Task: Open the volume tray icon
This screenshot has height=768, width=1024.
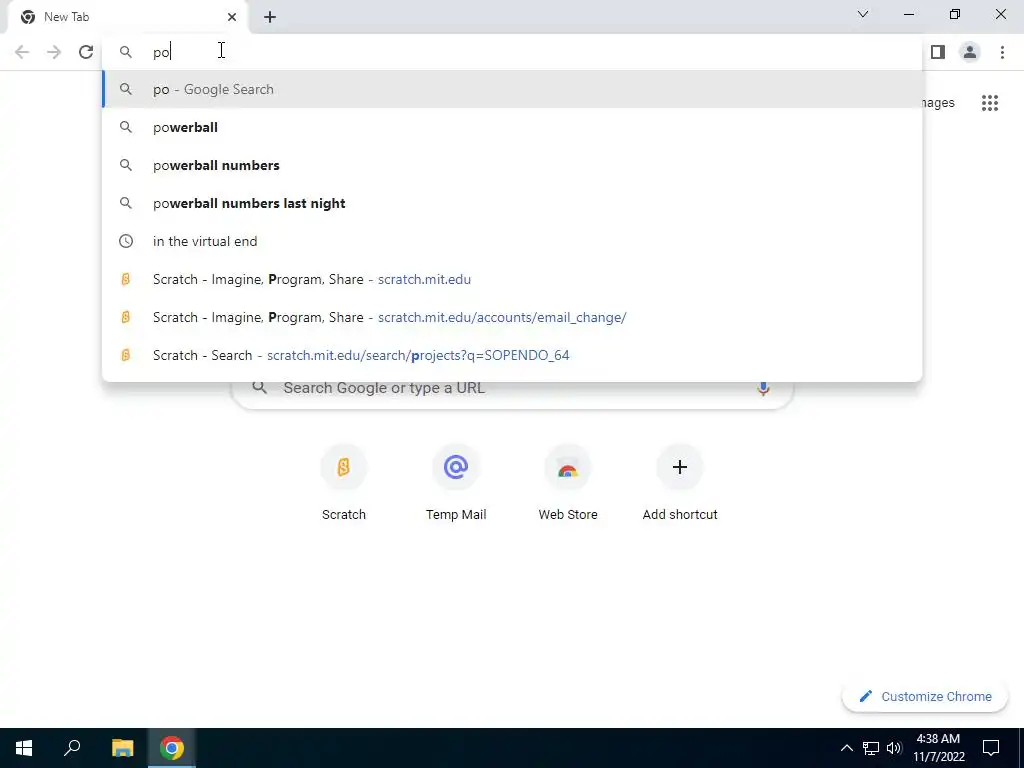Action: 894,748
